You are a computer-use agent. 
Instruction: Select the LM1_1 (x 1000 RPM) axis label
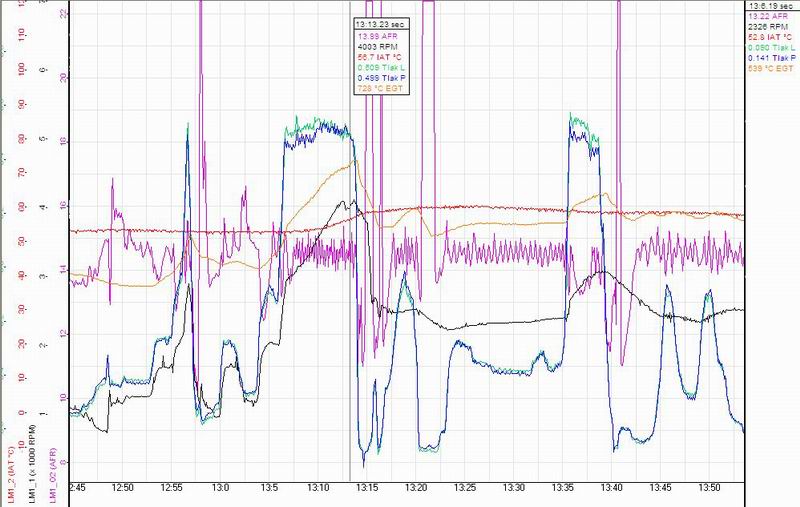pos(32,464)
